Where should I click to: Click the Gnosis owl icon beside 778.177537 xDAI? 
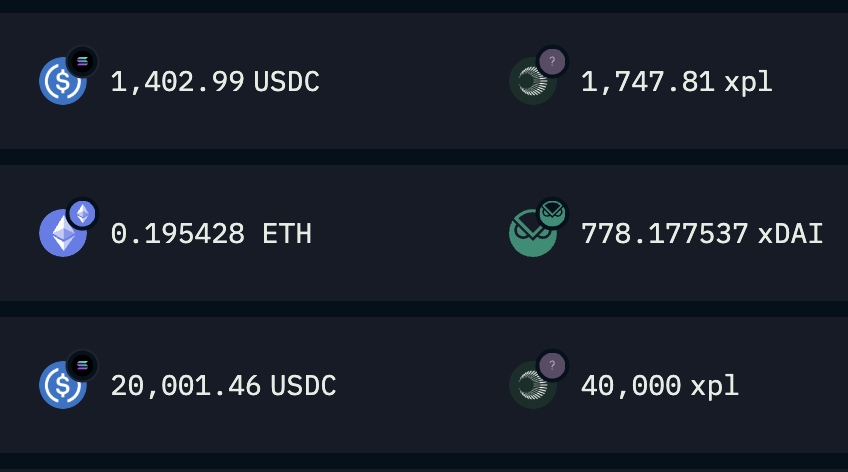point(533,233)
